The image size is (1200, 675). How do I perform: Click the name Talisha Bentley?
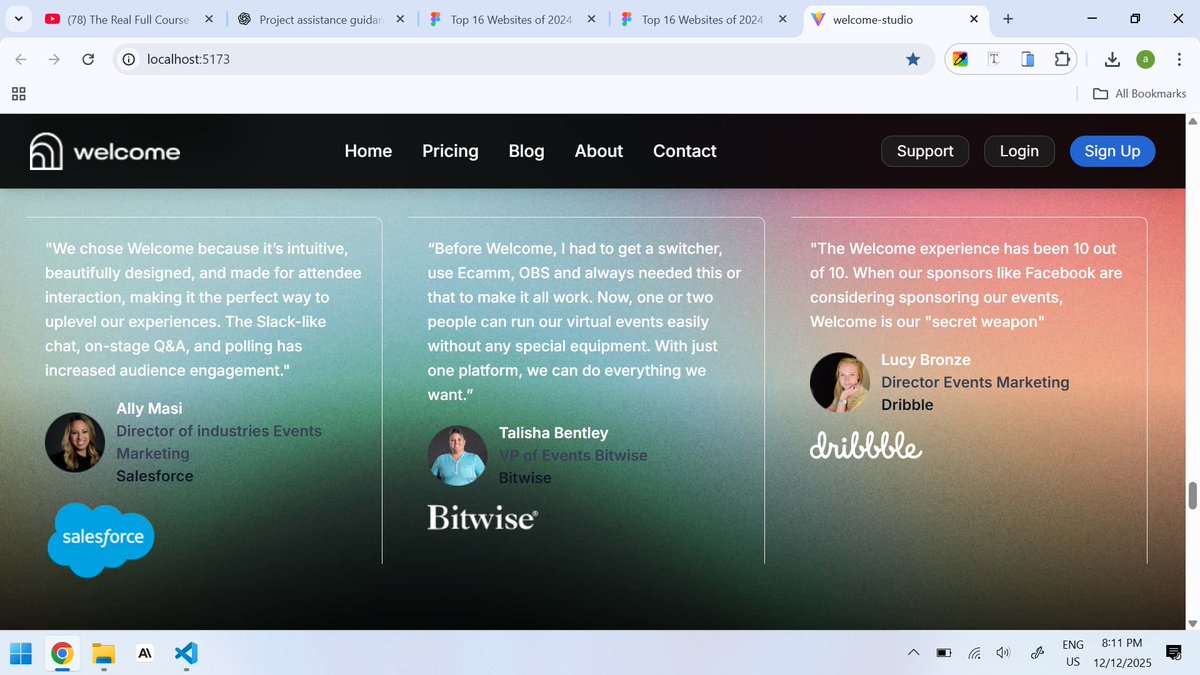tap(553, 433)
